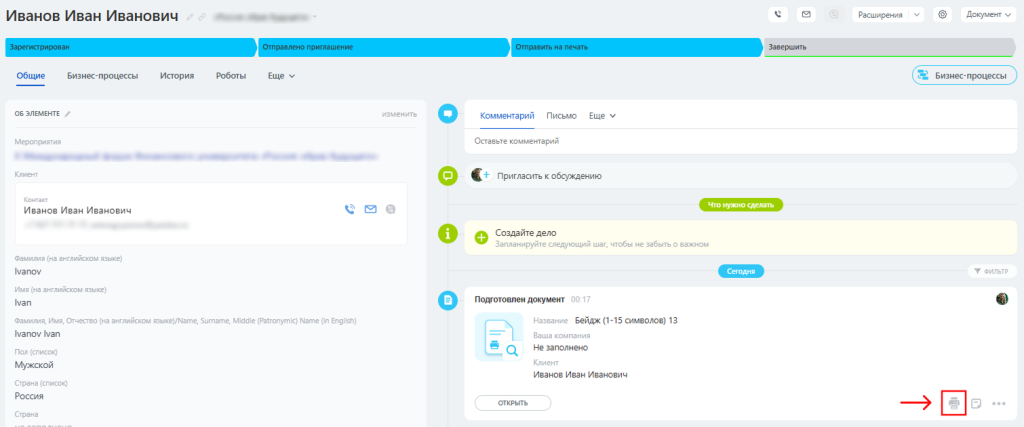This screenshot has width=1024, height=427.
Task: Click document name Бейдж (1-15 символов) 13
Action: [x=626, y=321]
